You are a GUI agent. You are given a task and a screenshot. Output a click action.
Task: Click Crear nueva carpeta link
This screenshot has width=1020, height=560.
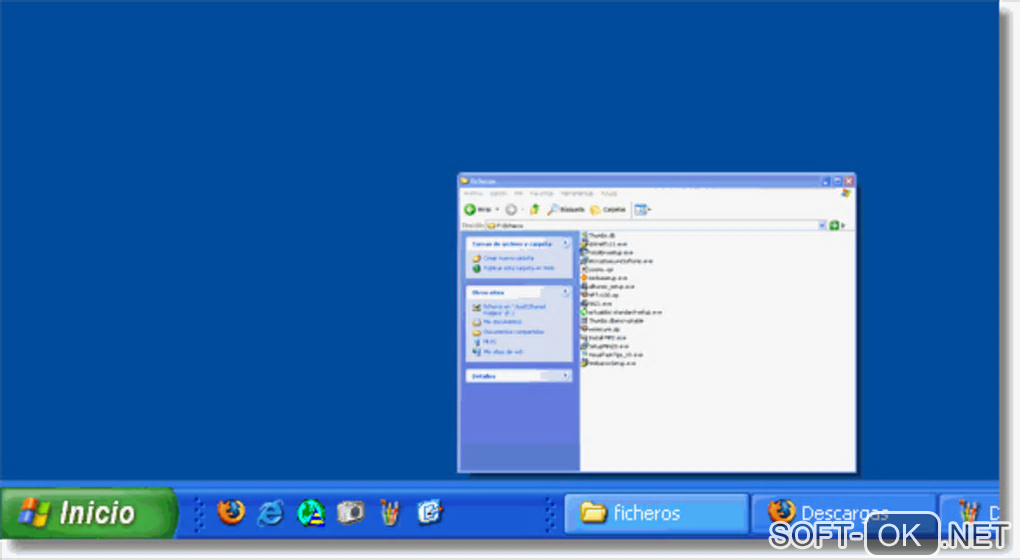508,258
